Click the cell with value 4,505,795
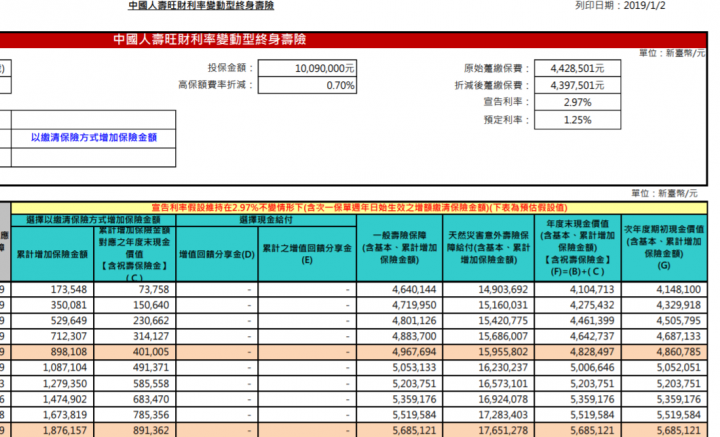 [x=664, y=321]
